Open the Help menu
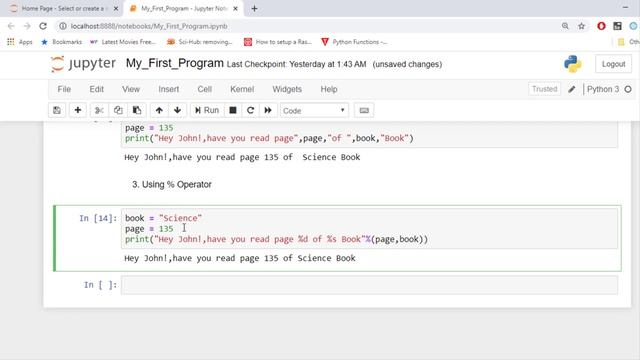The image size is (640, 360). click(329, 89)
